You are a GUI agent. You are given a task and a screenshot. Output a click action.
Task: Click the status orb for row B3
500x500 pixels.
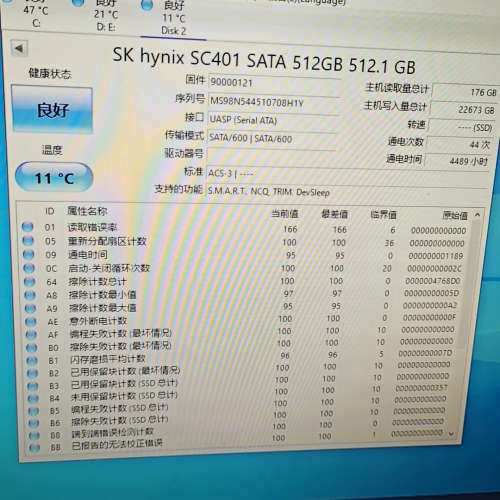[33, 386]
